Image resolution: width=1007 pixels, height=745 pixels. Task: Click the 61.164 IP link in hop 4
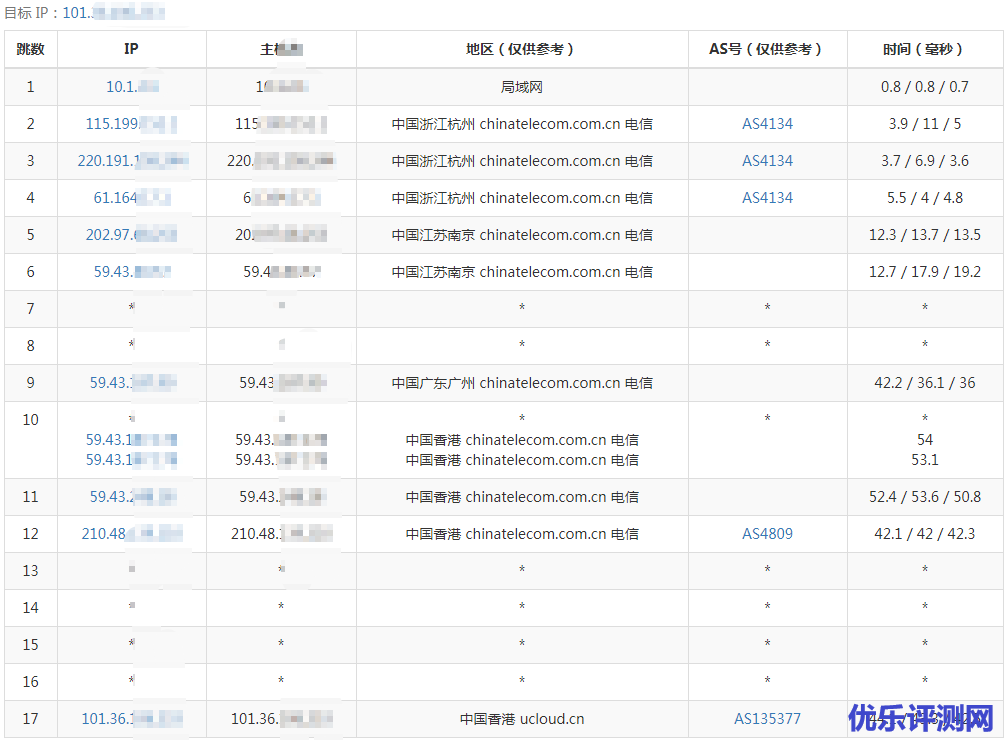[x=131, y=198]
